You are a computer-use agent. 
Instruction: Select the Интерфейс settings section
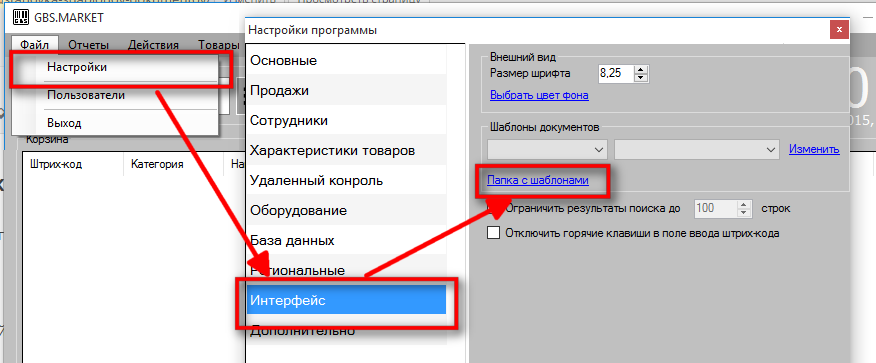(346, 300)
